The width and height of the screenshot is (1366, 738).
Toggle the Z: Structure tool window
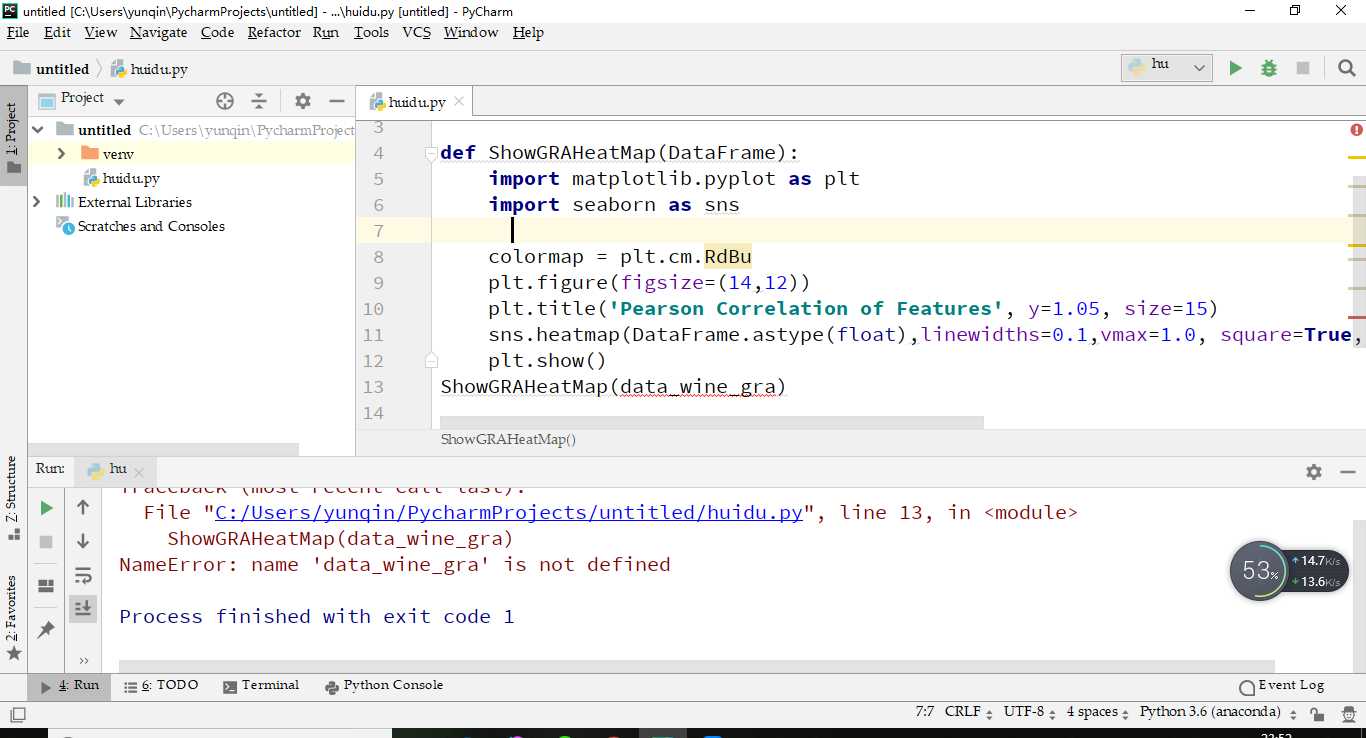point(12,498)
